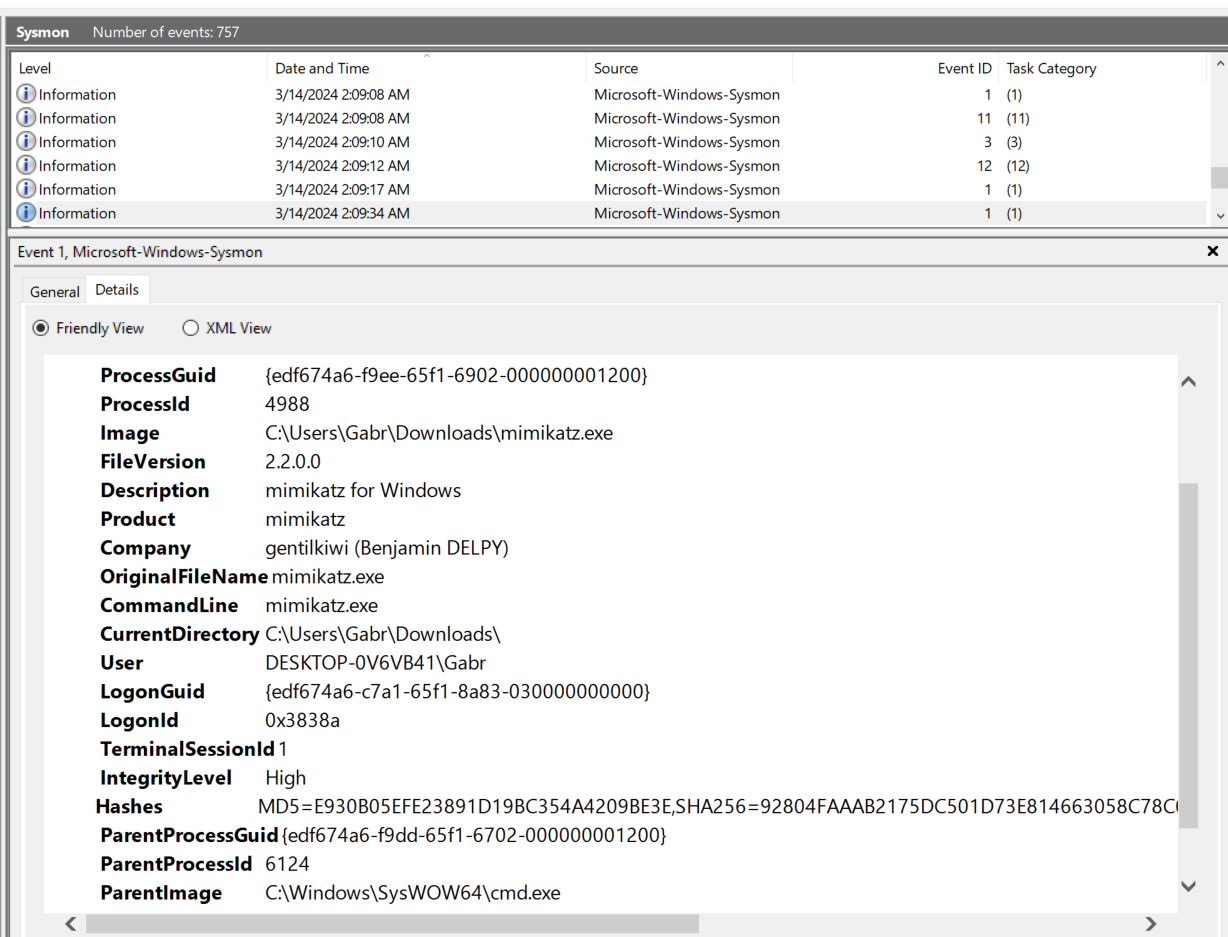Click info icon on Event ID 12 row
1228x937 pixels.
point(26,166)
